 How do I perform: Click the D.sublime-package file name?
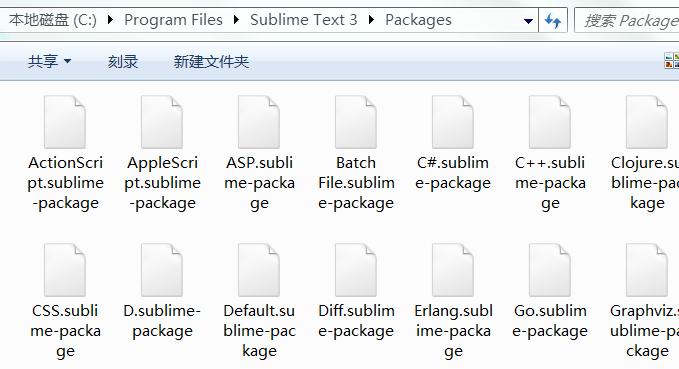tap(162, 321)
